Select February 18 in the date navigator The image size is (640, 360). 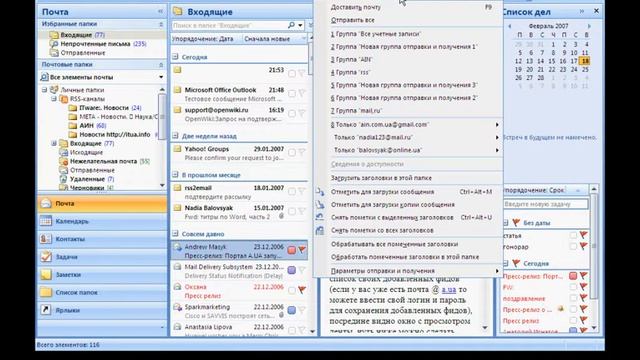tap(585, 61)
